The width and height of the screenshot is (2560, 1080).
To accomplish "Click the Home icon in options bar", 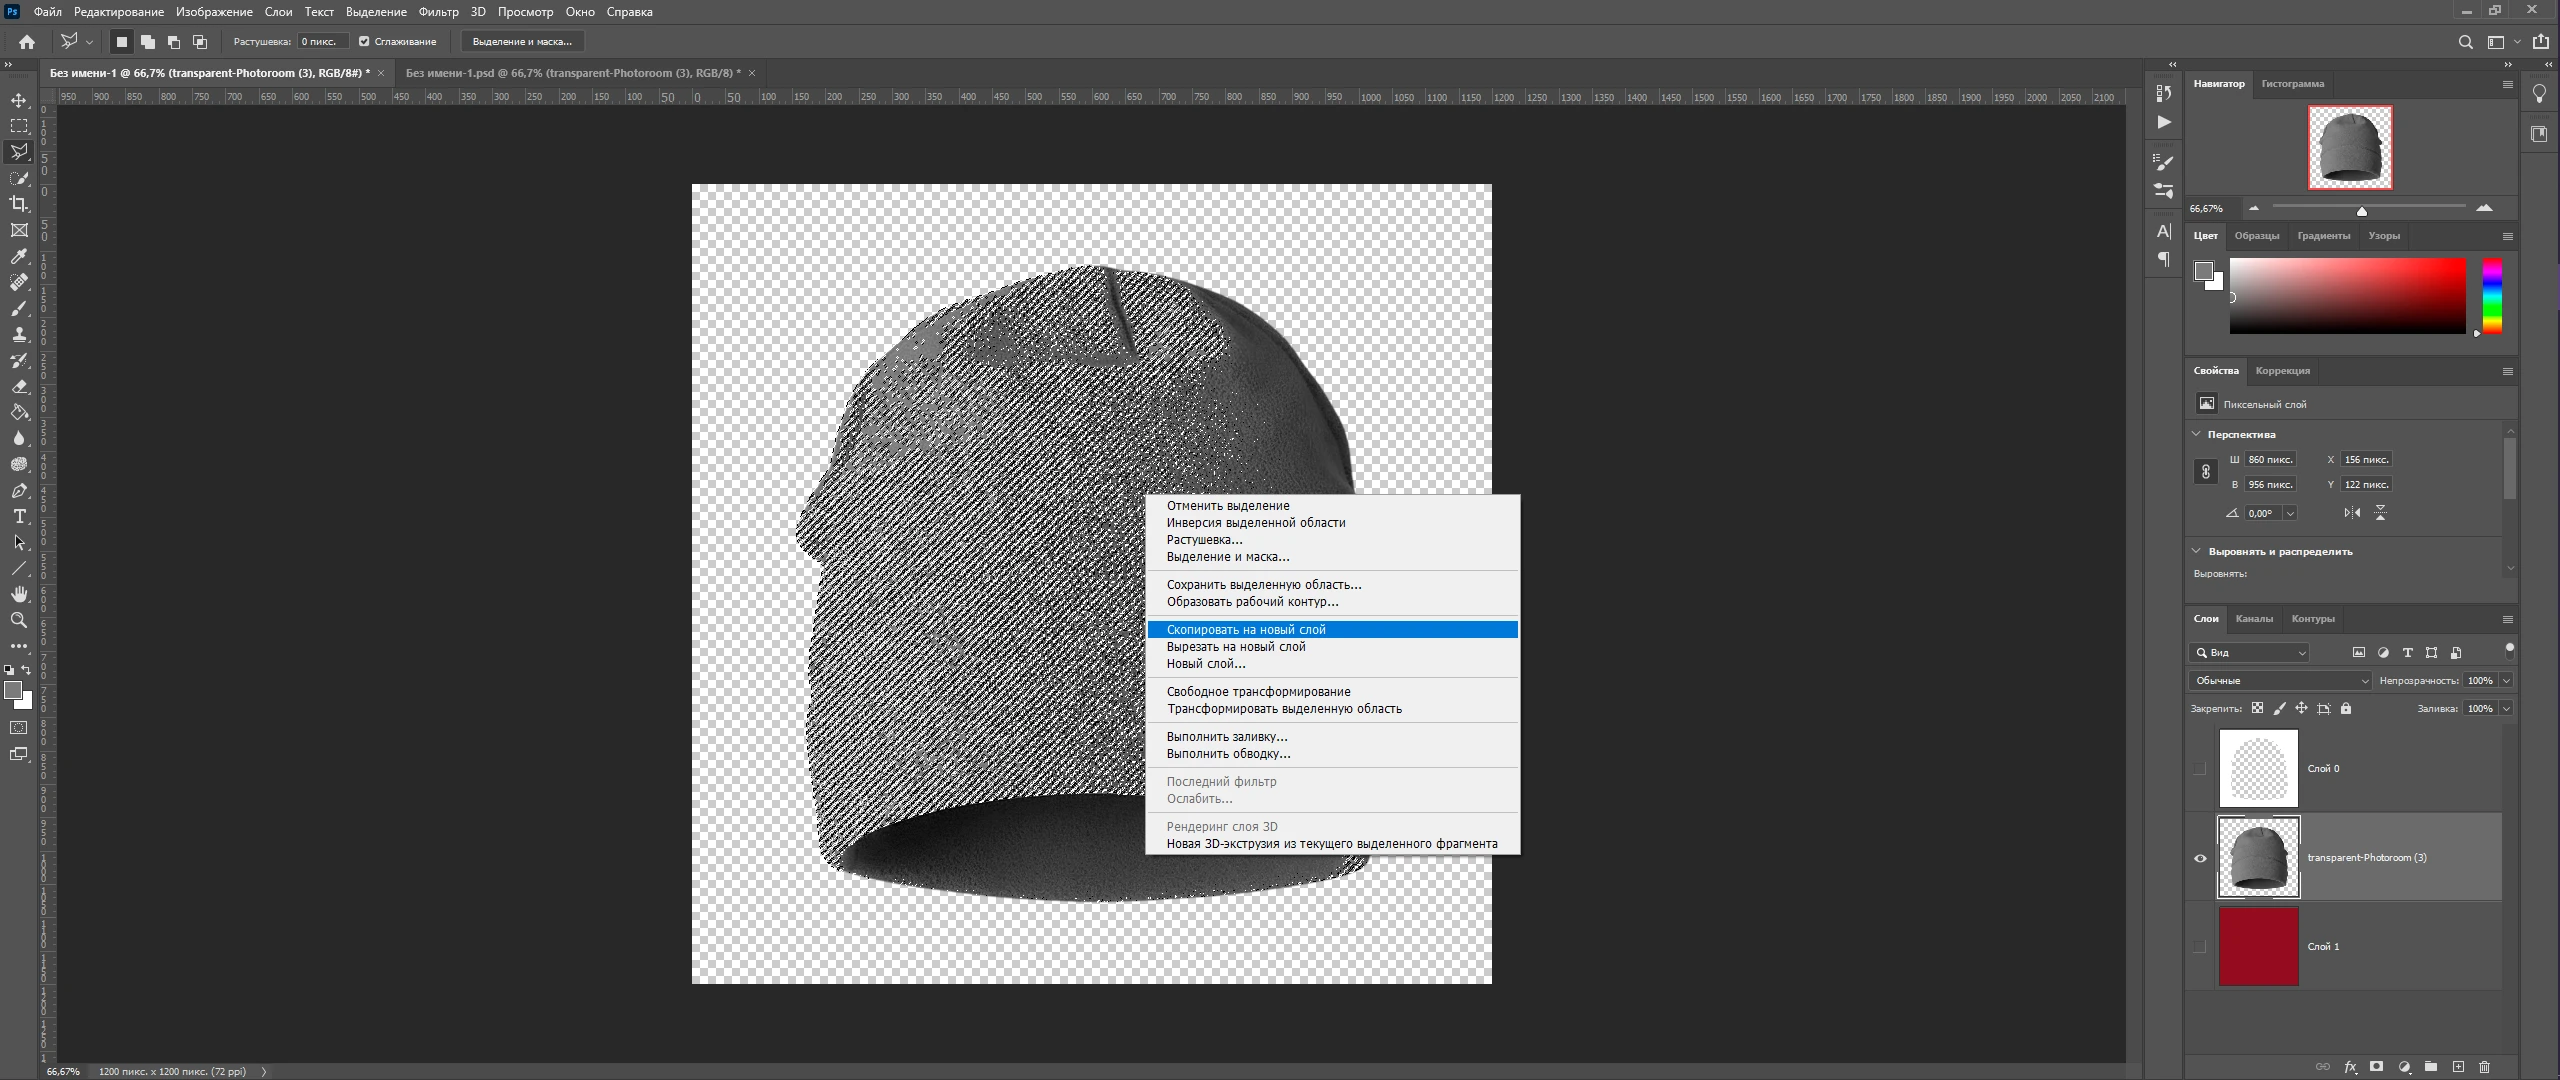I will coord(27,42).
